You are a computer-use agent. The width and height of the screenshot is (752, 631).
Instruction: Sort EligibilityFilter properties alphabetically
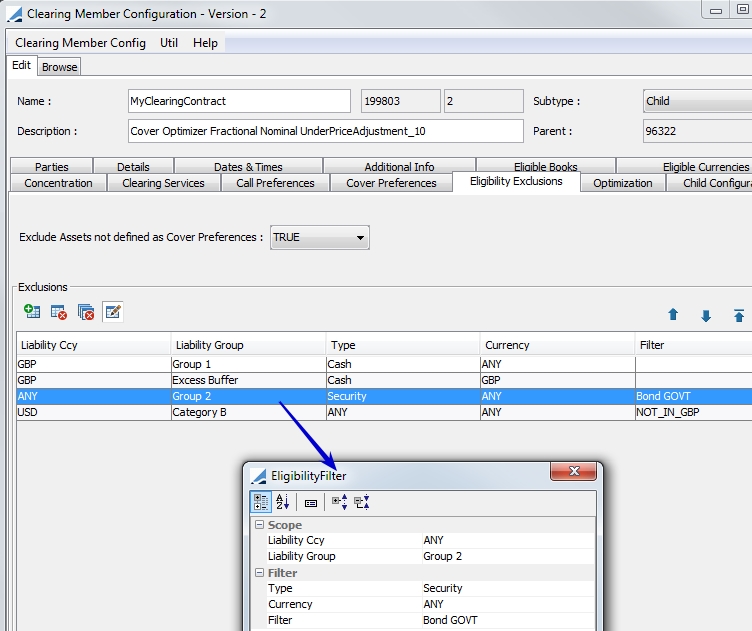tap(282, 502)
